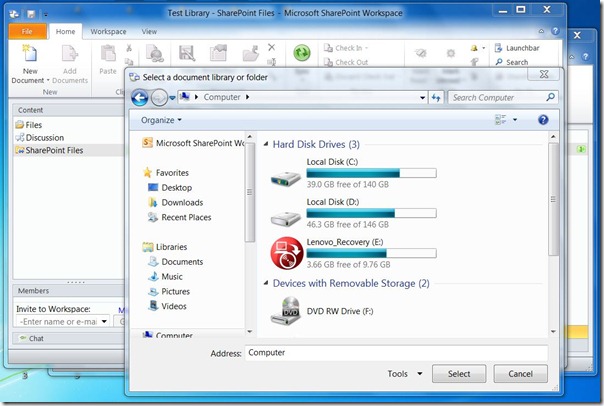Click the Save icon in quick access toolbar
This screenshot has height=406, width=604.
tap(31, 14)
